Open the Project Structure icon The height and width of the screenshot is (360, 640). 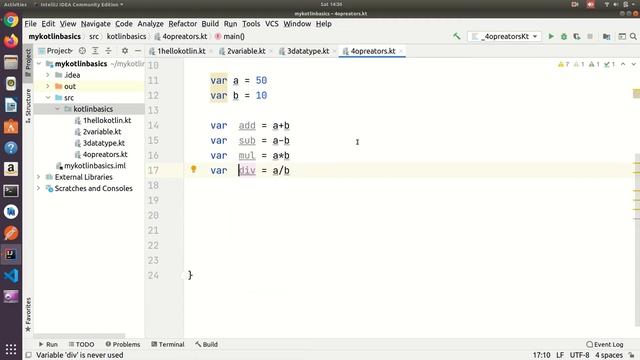607,36
